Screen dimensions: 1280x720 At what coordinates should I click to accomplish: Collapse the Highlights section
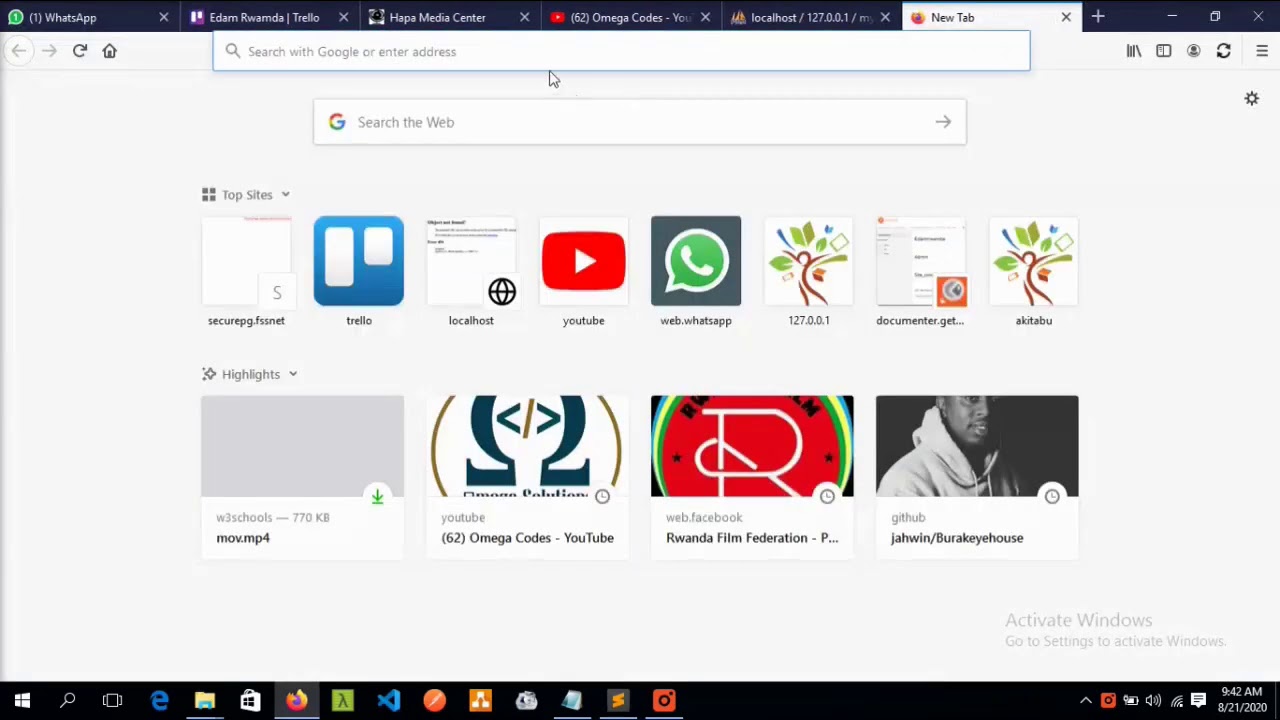pos(250,374)
